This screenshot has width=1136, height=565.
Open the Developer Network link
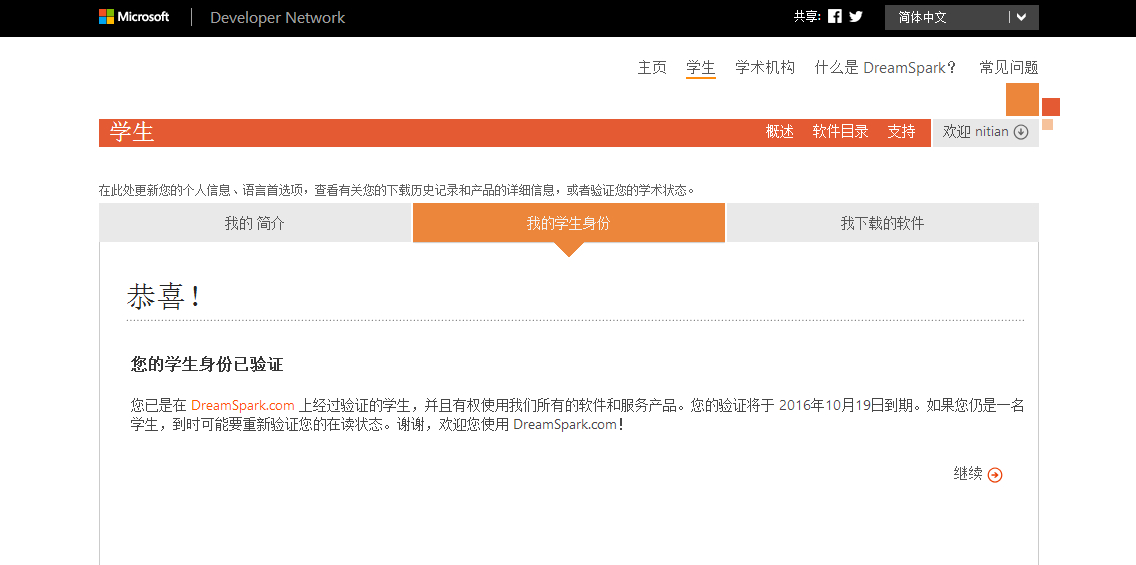coord(277,17)
